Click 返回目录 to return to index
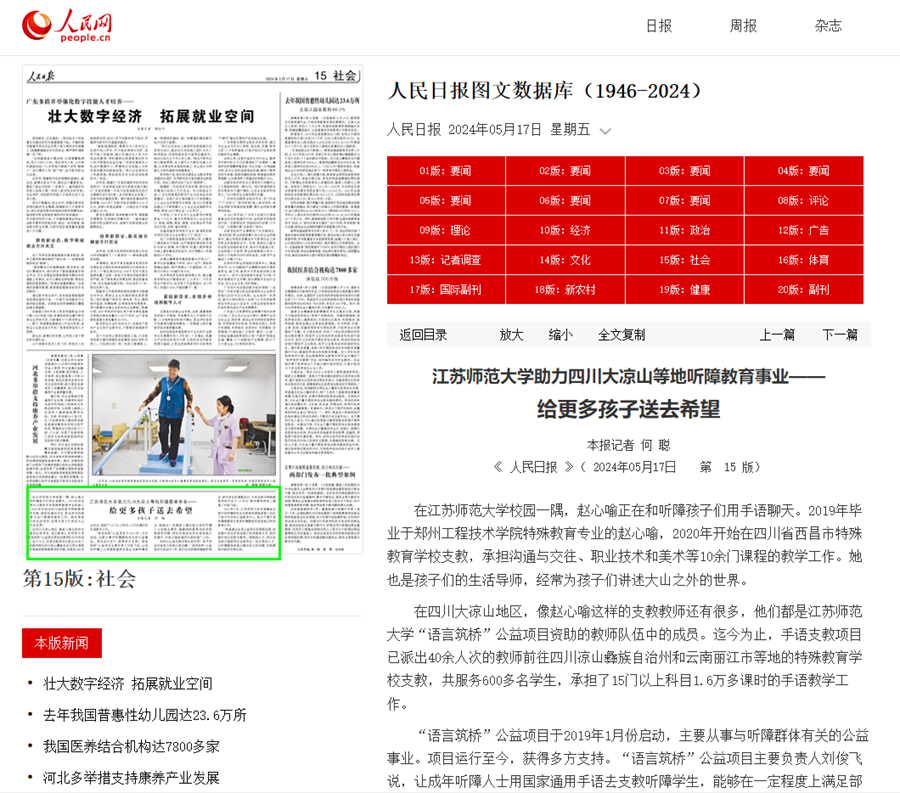900x793 pixels. coord(423,335)
